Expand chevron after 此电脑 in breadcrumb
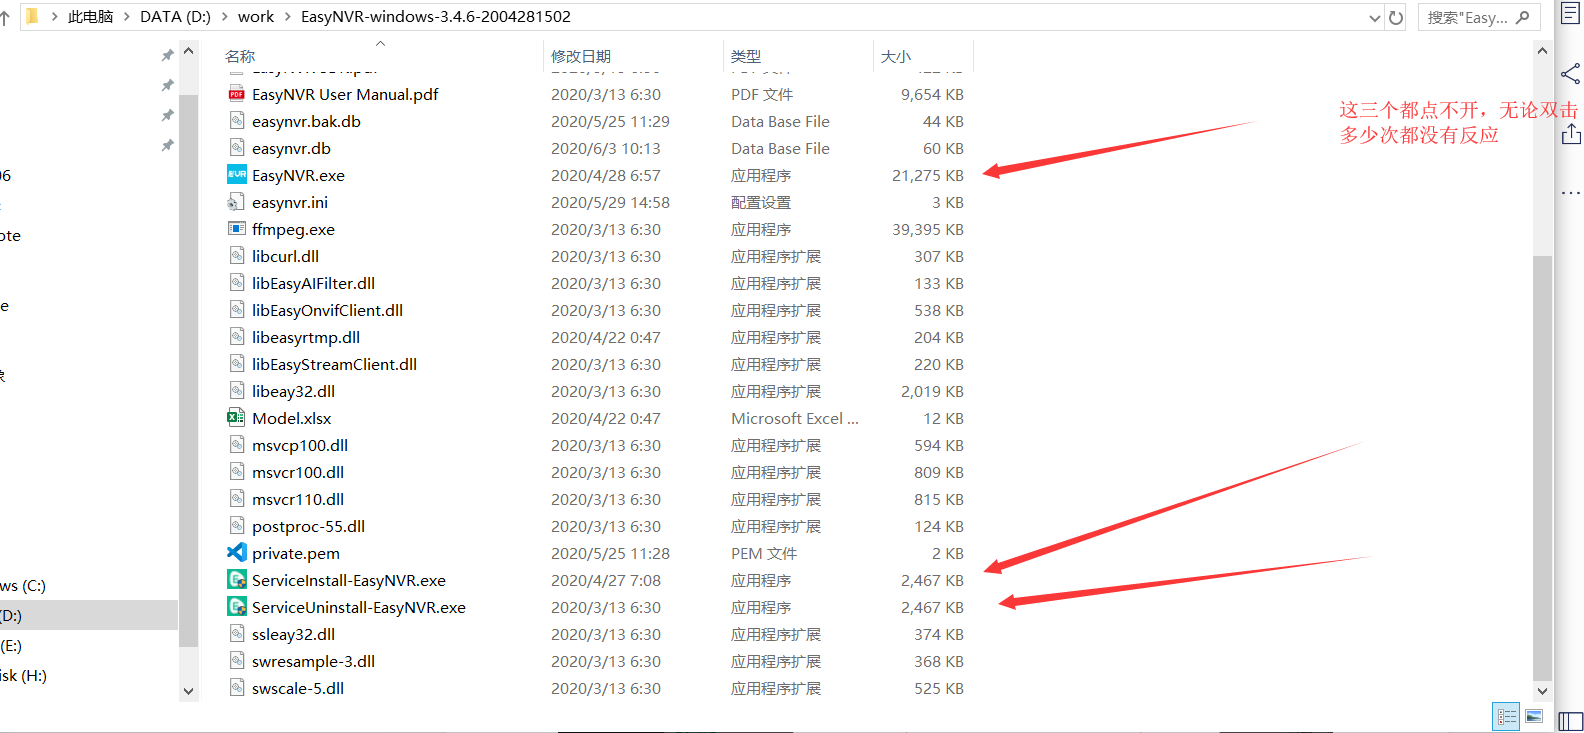 127,17
